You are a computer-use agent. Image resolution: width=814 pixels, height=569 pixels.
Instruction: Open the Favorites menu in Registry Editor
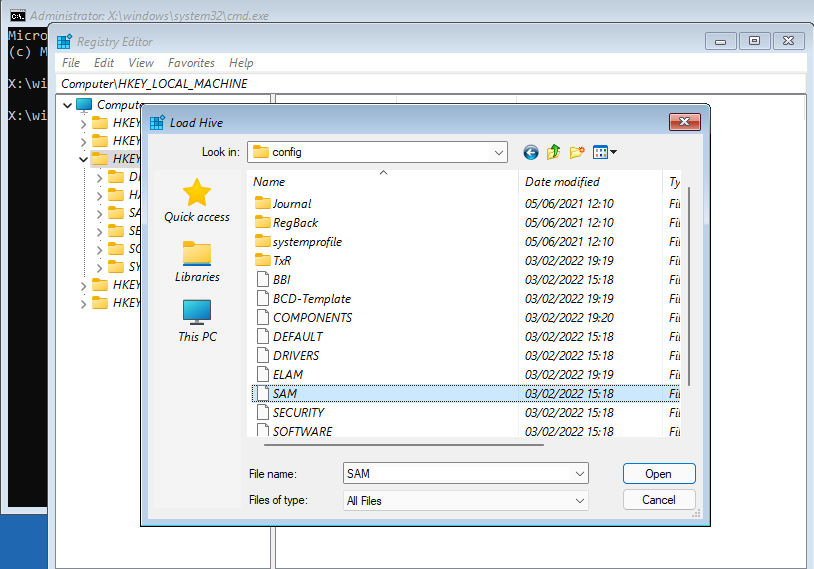[191, 63]
